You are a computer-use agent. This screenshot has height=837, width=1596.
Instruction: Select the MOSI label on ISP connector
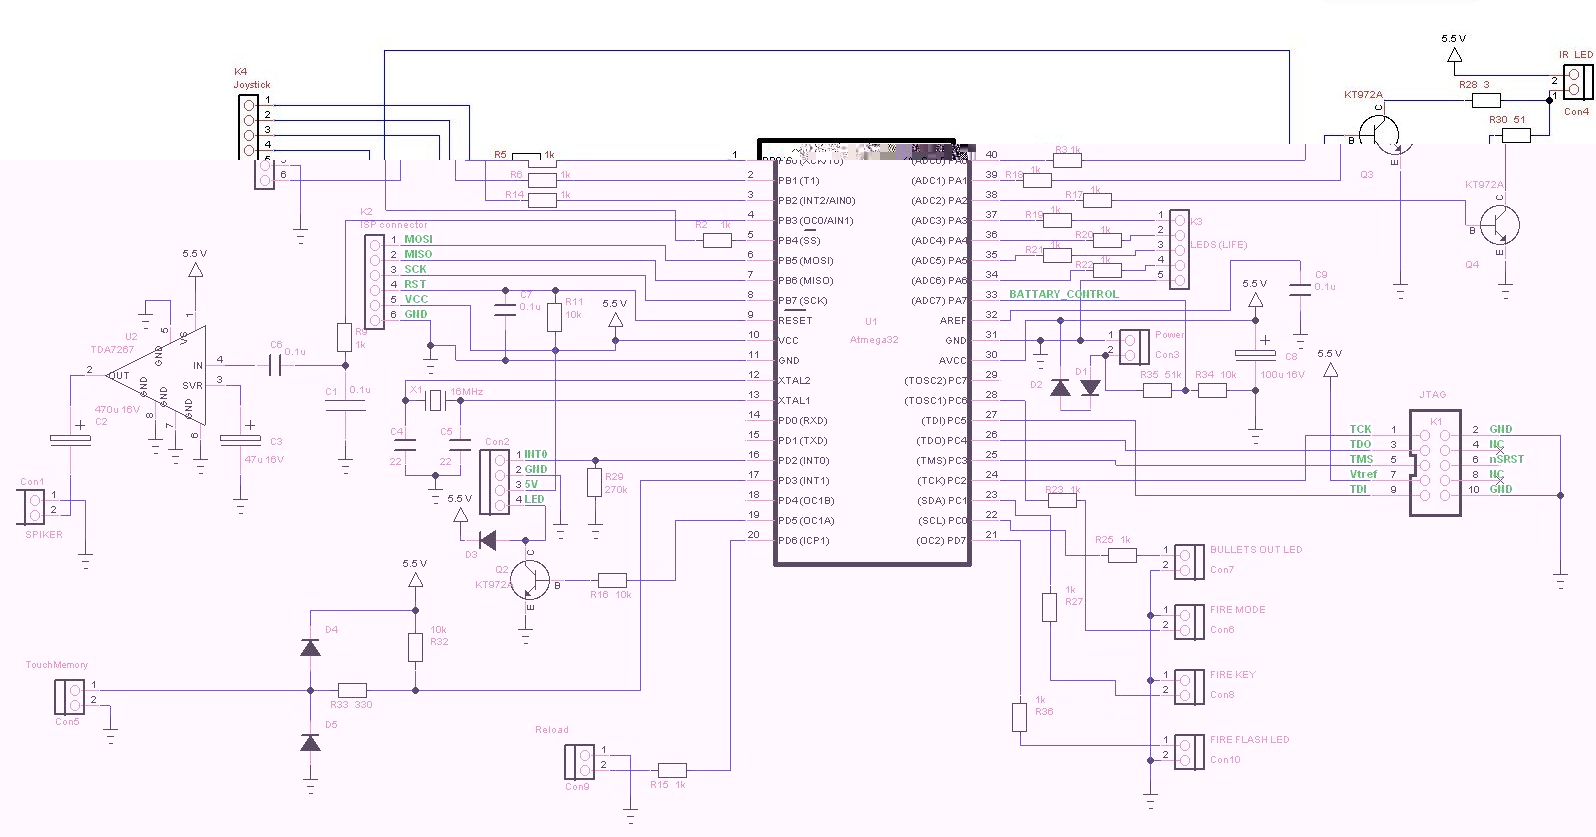tap(418, 240)
